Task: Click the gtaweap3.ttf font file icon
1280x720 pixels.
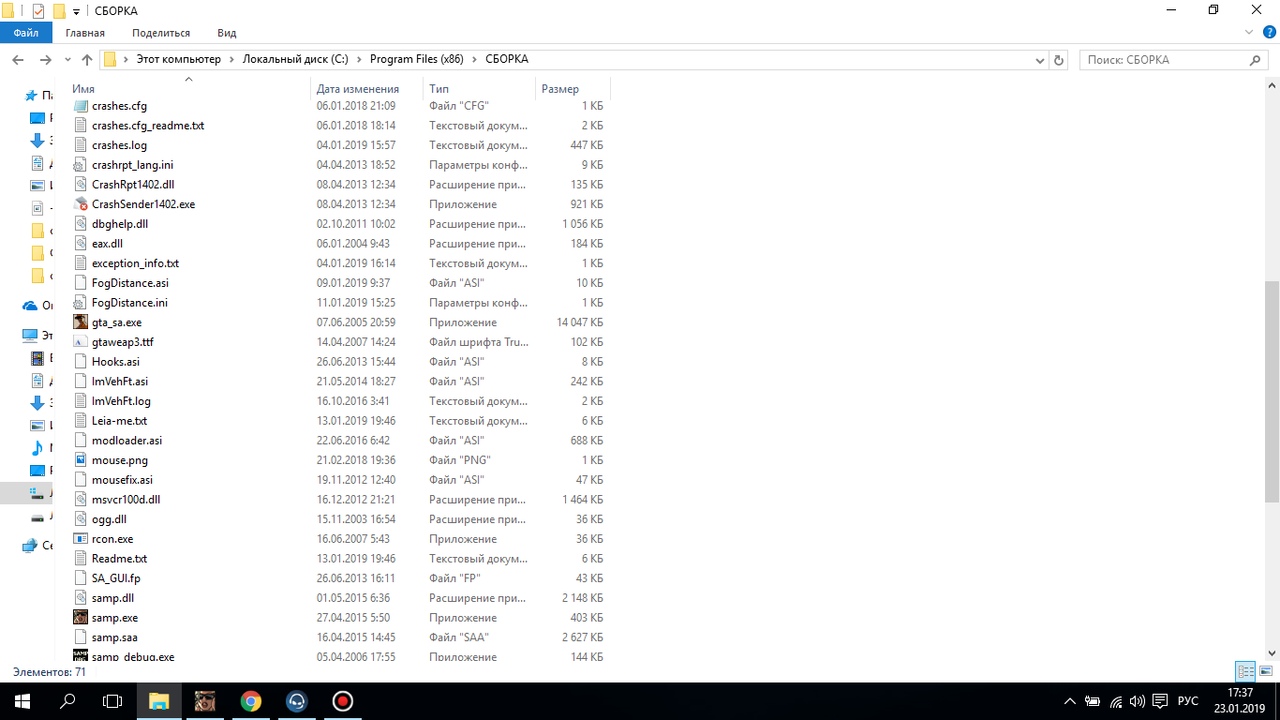Action: (81, 342)
